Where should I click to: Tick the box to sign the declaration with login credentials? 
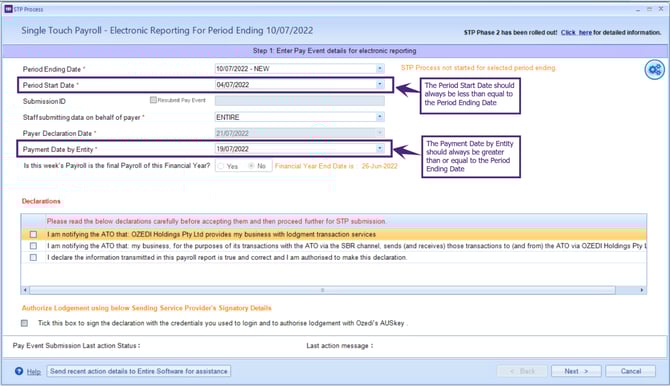24,323
